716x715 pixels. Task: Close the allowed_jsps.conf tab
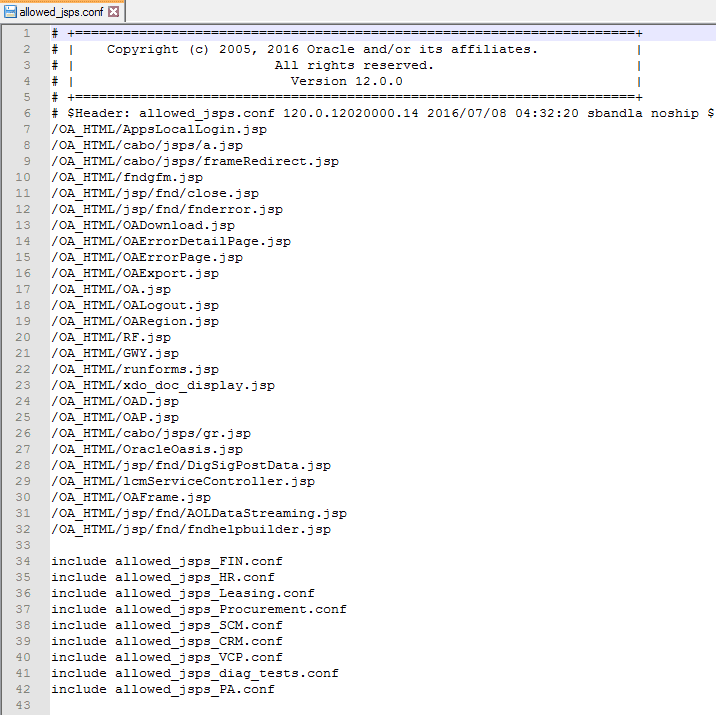114,11
